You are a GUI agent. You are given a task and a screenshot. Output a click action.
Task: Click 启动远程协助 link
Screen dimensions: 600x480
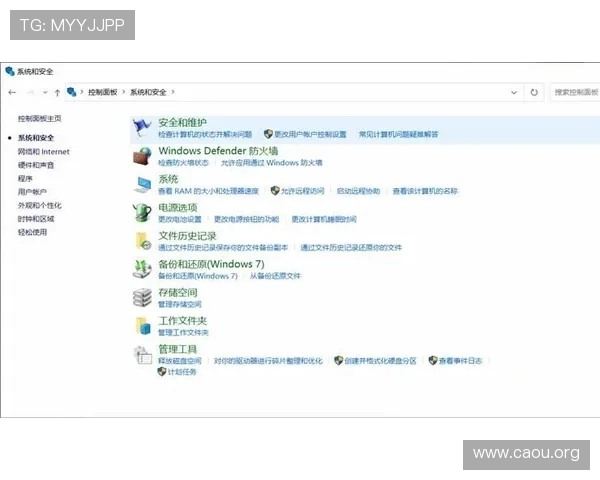(358, 191)
